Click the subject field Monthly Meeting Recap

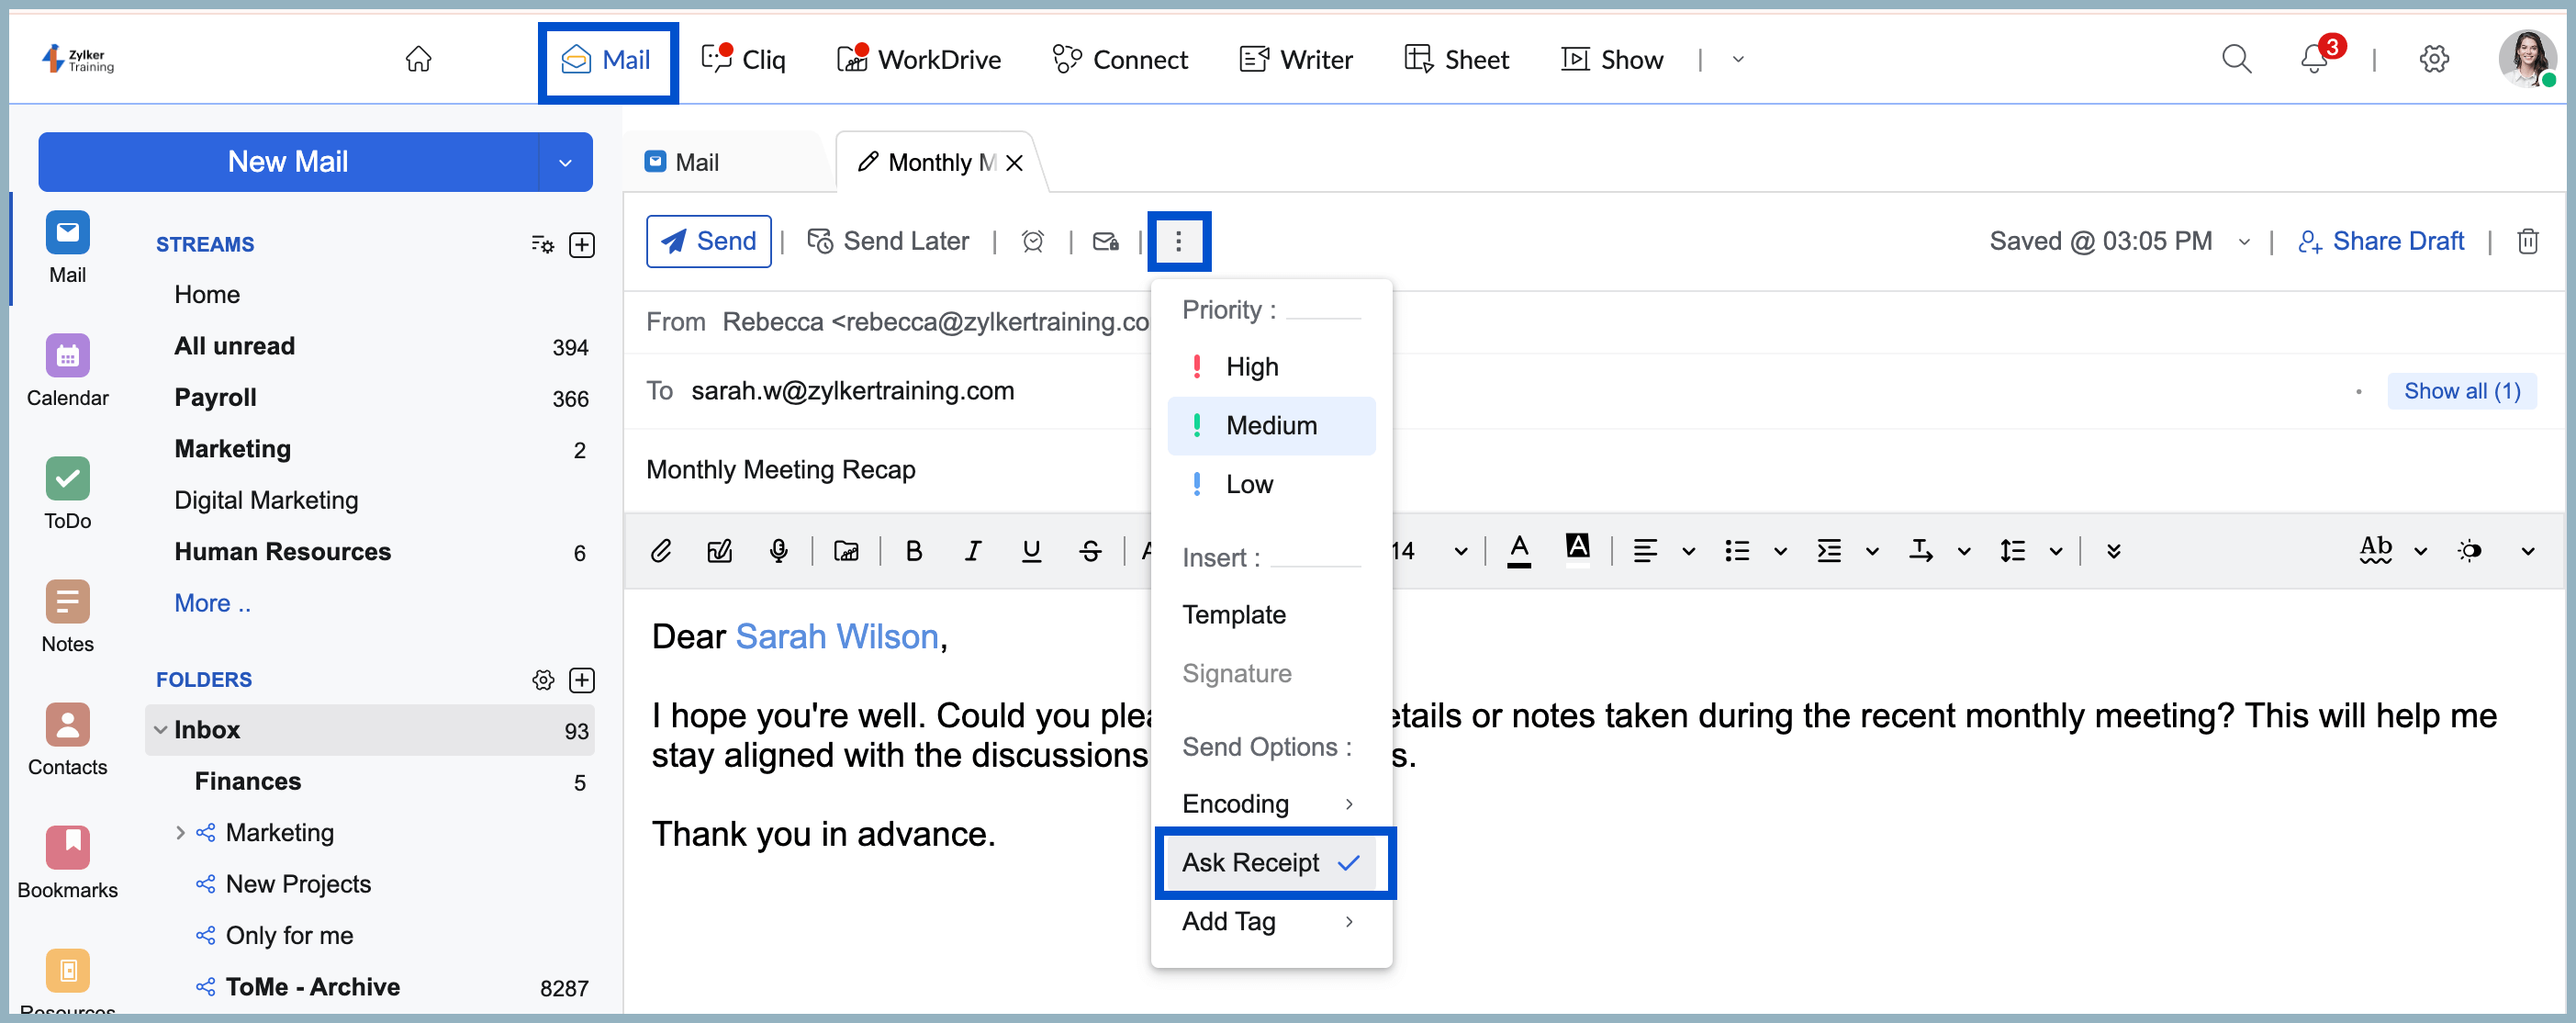[780, 469]
